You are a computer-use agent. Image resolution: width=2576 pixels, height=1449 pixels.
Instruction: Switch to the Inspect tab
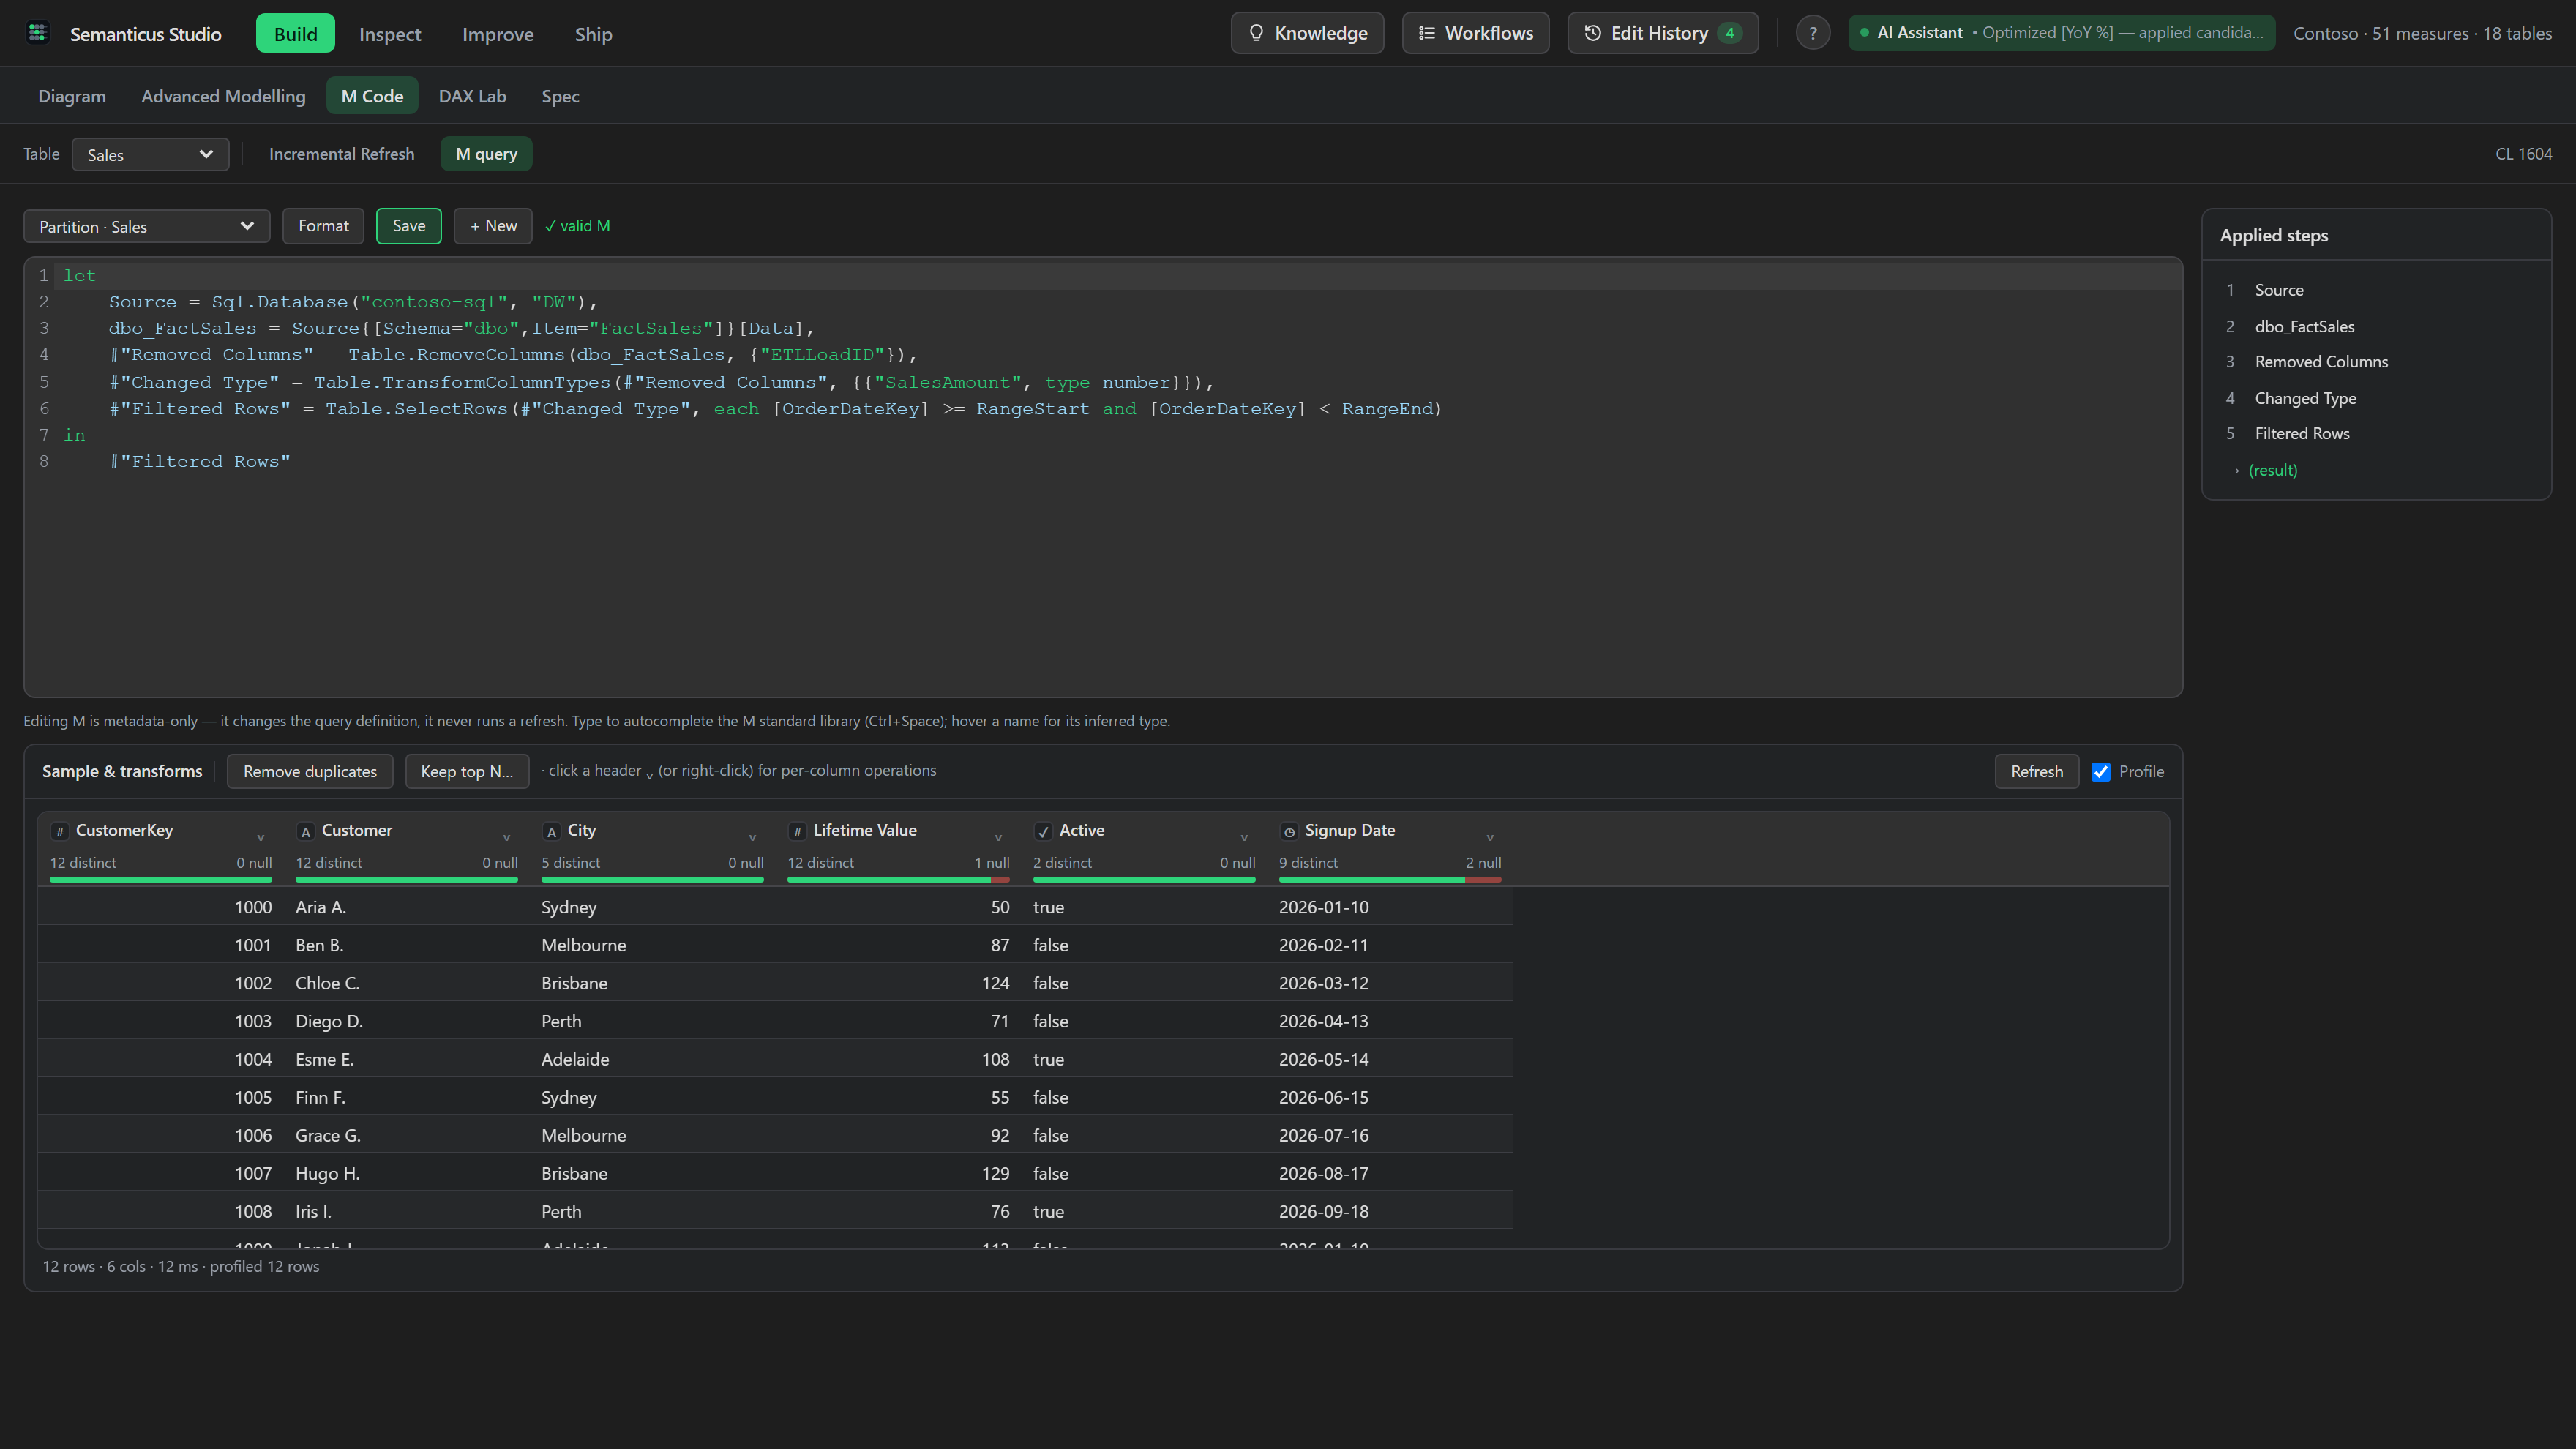390,33
